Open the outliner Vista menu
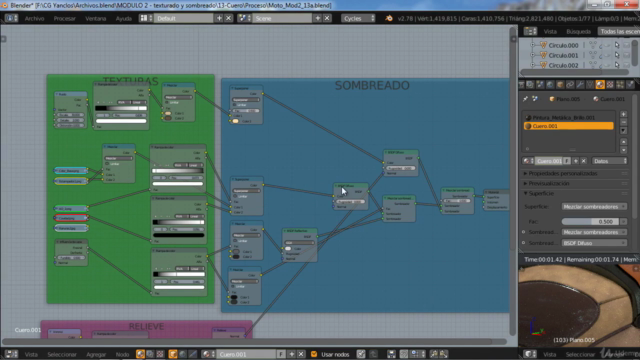 click(x=550, y=31)
